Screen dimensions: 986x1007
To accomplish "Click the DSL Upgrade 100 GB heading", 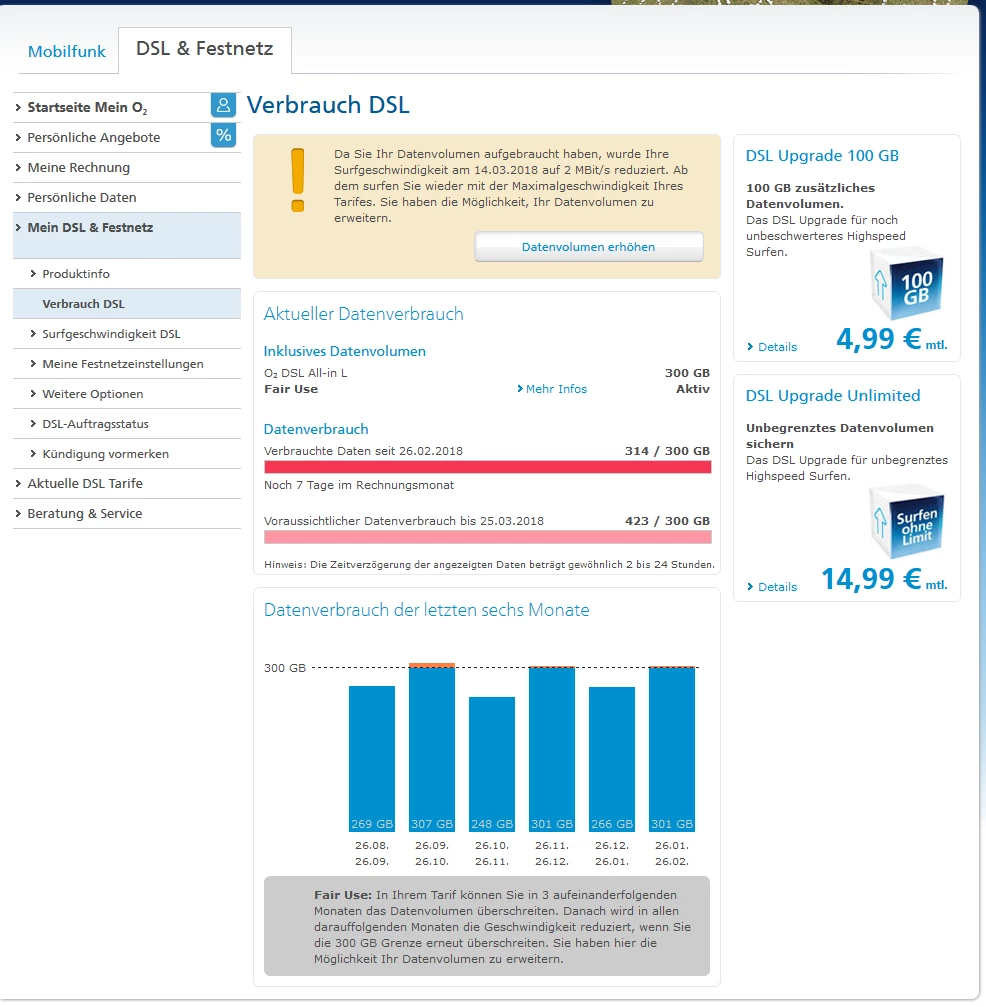I will coord(822,156).
